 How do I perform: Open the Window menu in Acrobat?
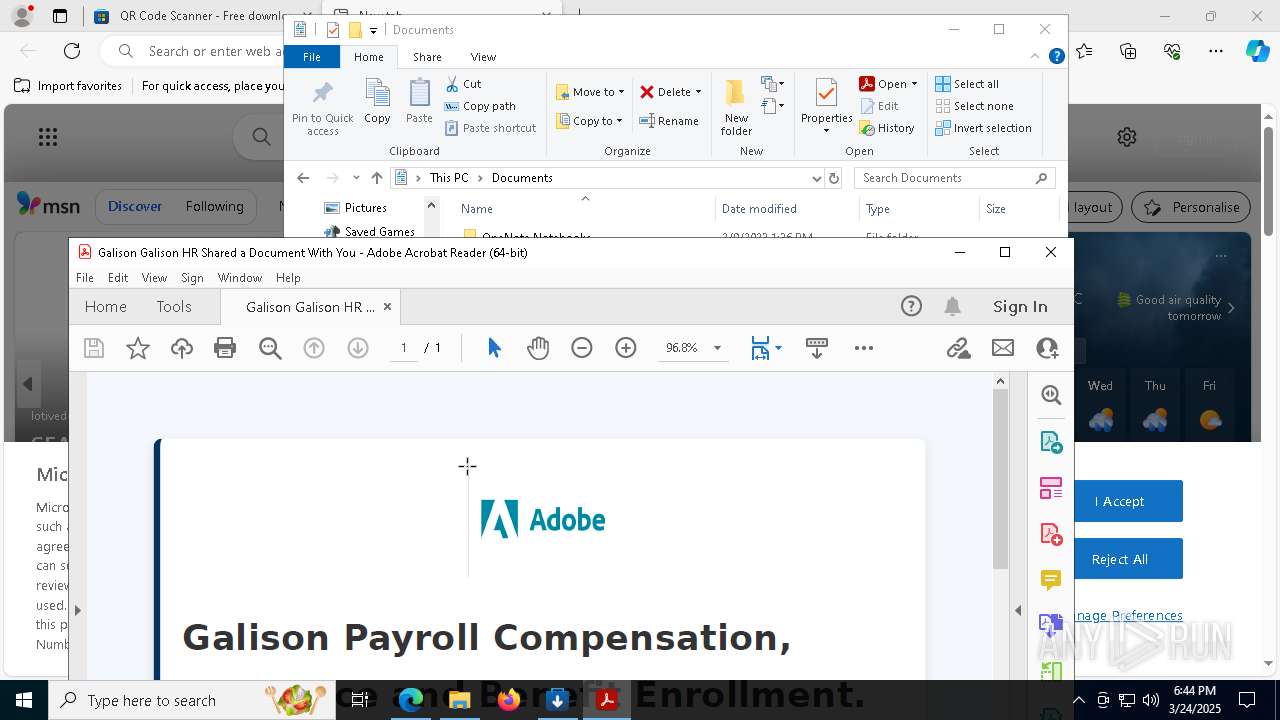240,278
